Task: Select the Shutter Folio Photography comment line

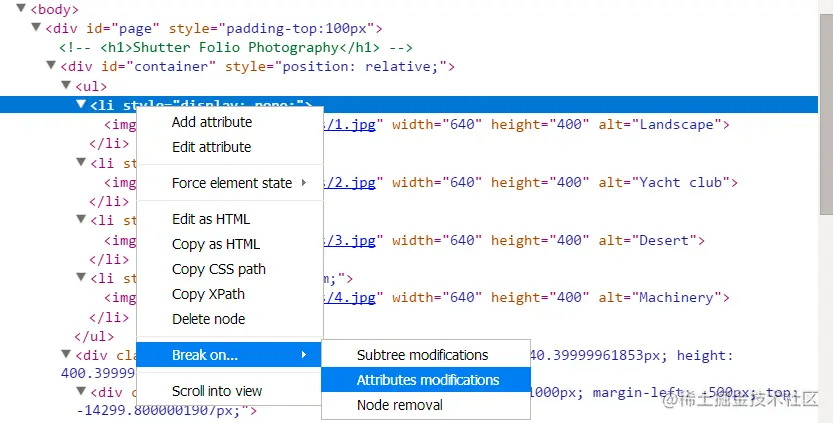Action: click(x=236, y=47)
